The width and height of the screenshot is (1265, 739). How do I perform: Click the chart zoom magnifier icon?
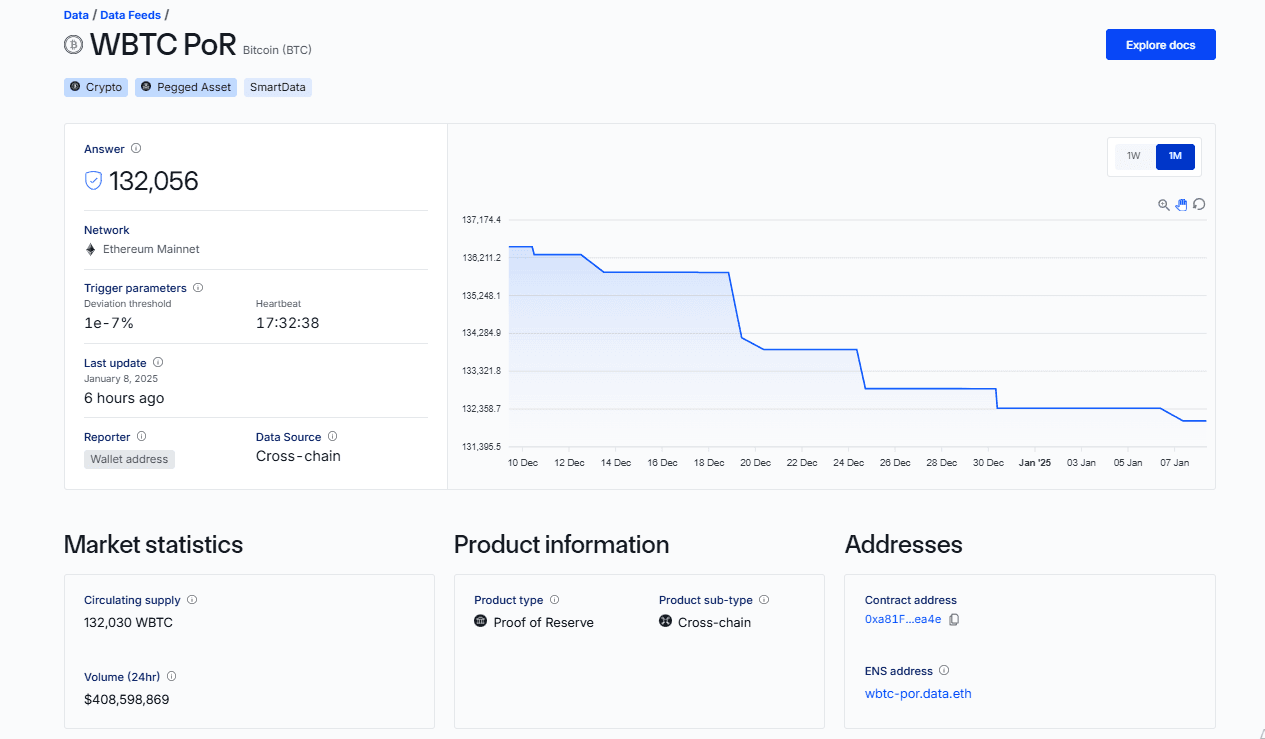[1163, 204]
